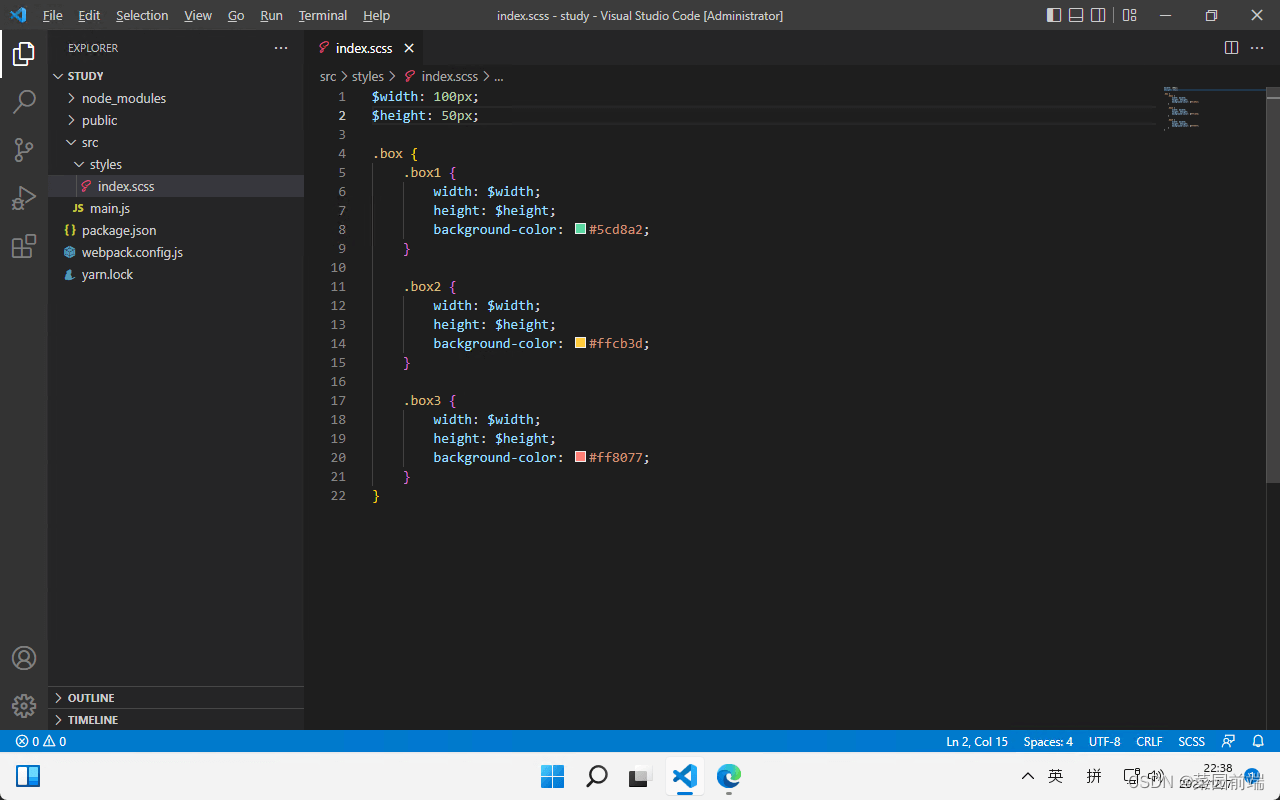Open the Manage gear icon
Viewport: 1280px width, 800px height.
point(24,706)
